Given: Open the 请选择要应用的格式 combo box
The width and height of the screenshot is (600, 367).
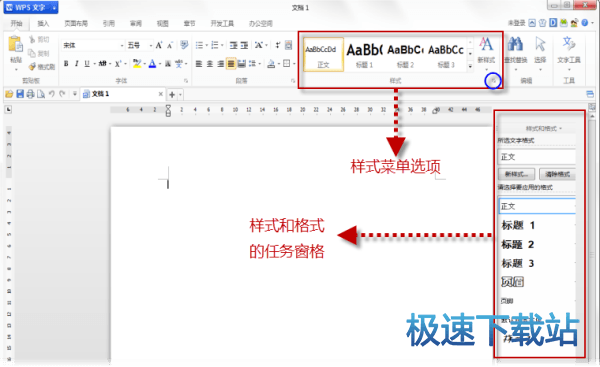Looking at the screenshot, I should point(538,206).
